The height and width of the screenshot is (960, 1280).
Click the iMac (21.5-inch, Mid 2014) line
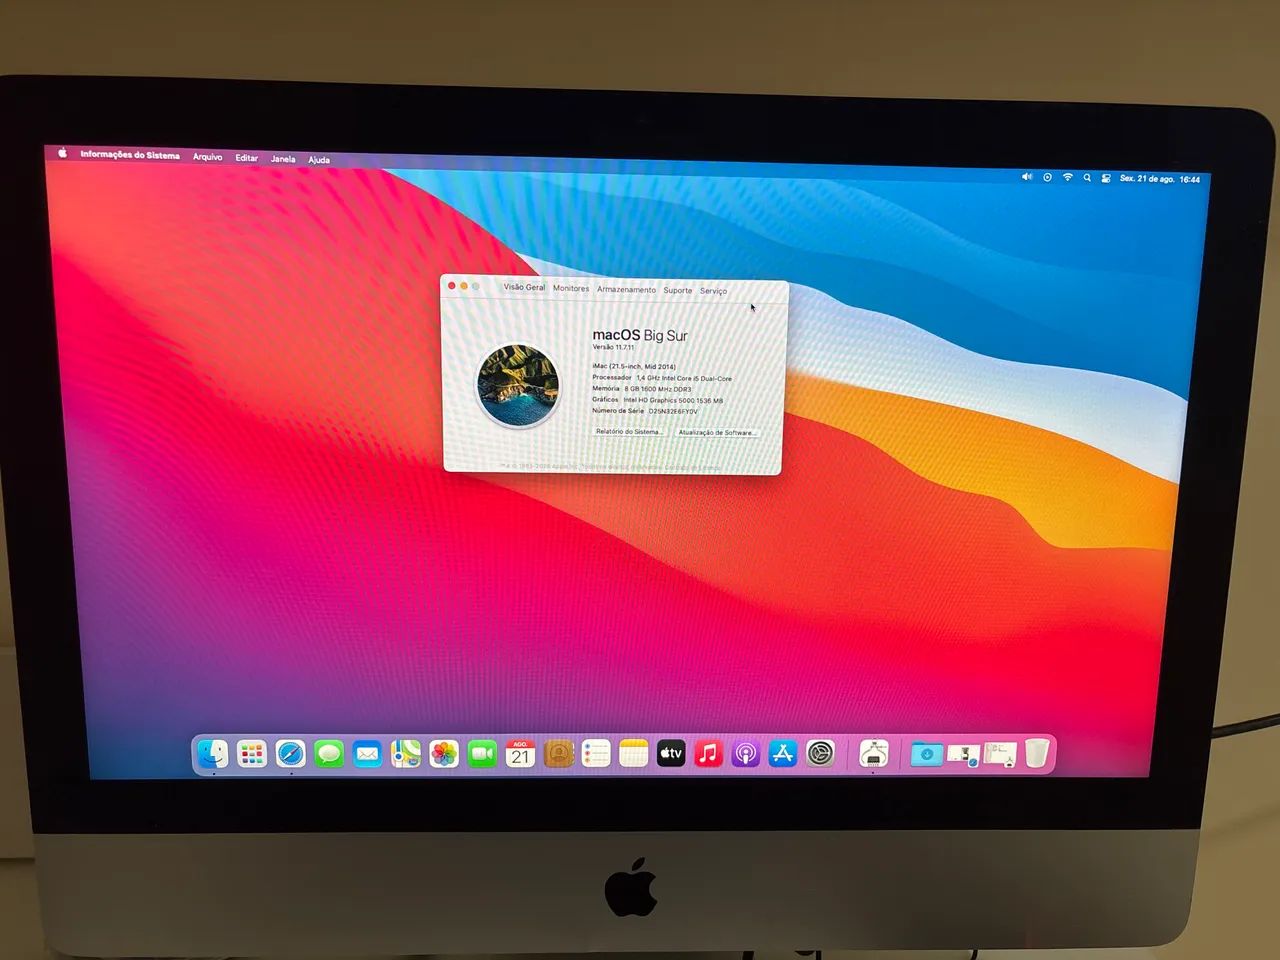click(634, 366)
